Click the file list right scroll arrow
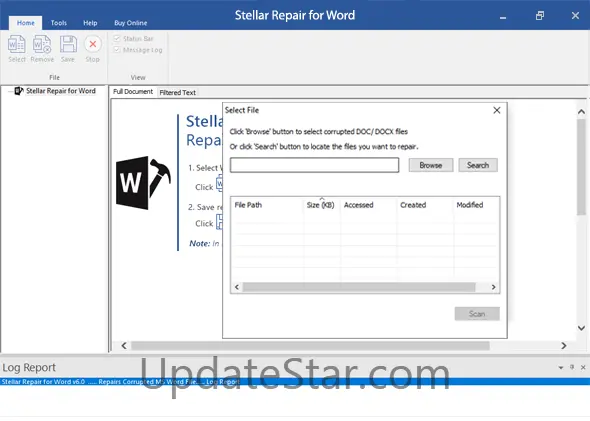The height and width of the screenshot is (421, 590). pos(493,287)
